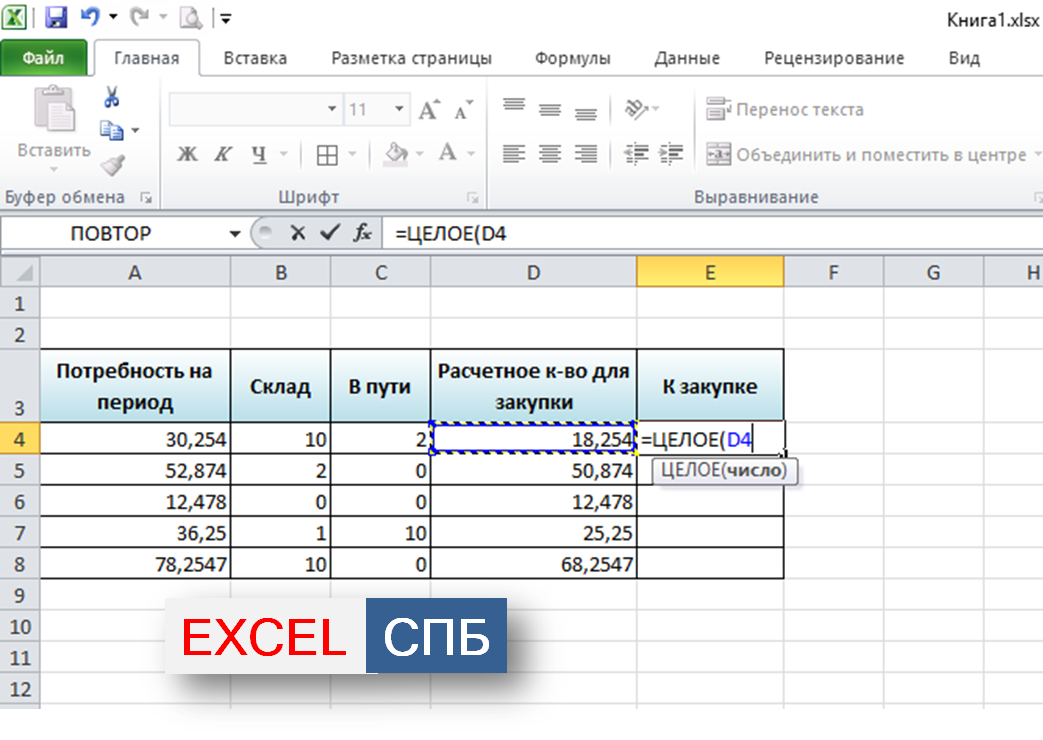Screen dimensions: 1043x740
Task: Select cell D5 containing 50,874
Action: tap(533, 470)
